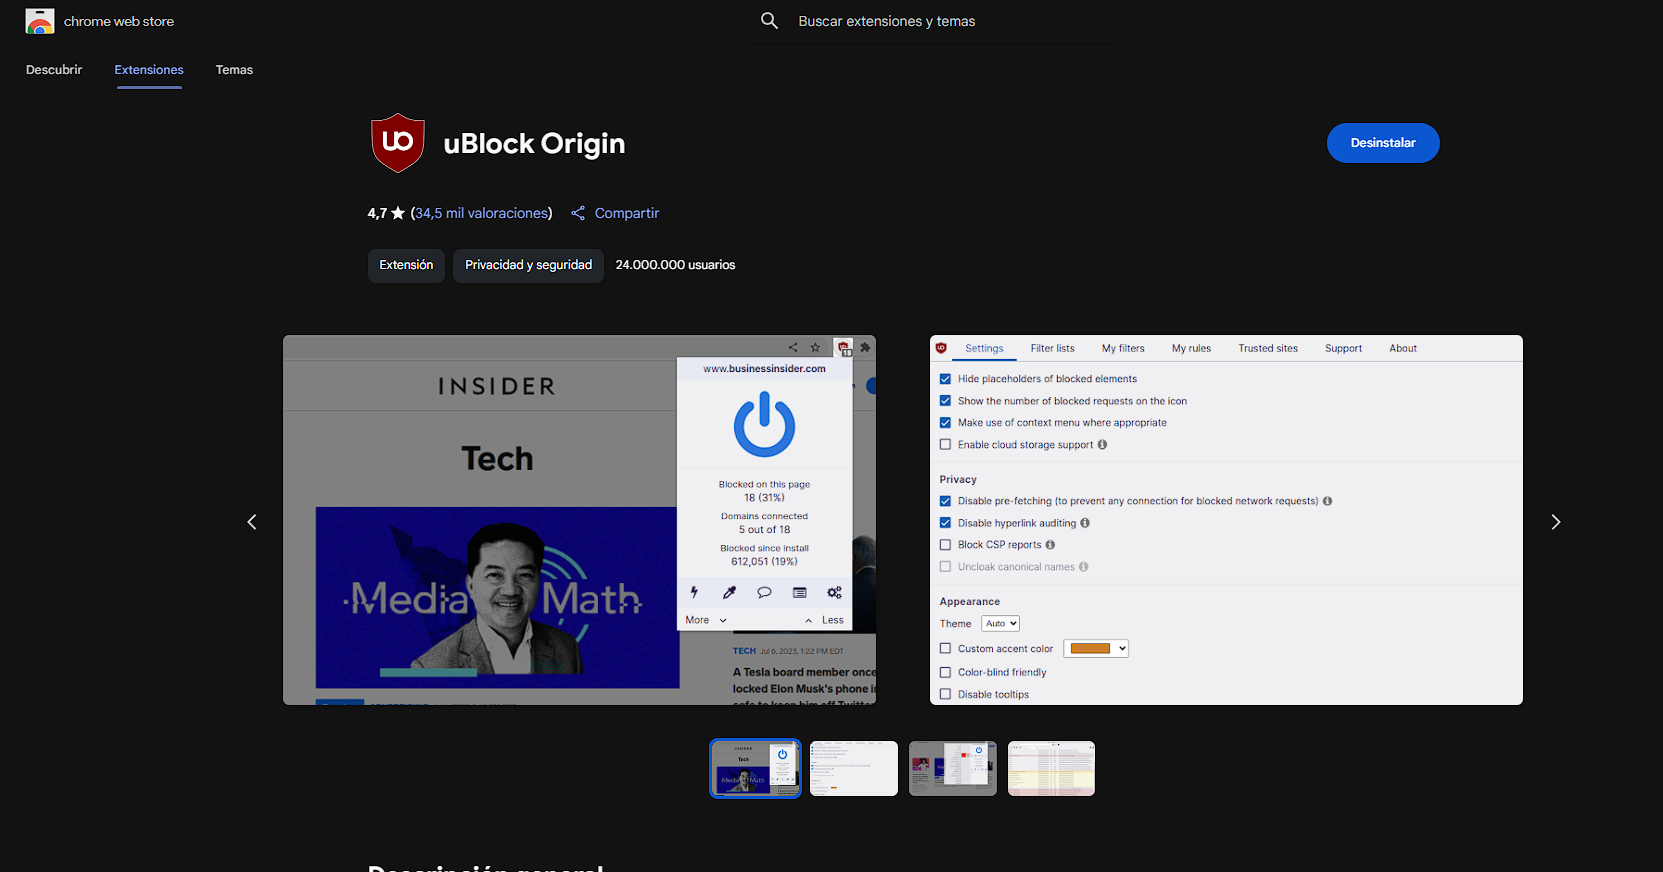Click the logger list icon in popup
The height and width of the screenshot is (872, 1663).
click(800, 592)
